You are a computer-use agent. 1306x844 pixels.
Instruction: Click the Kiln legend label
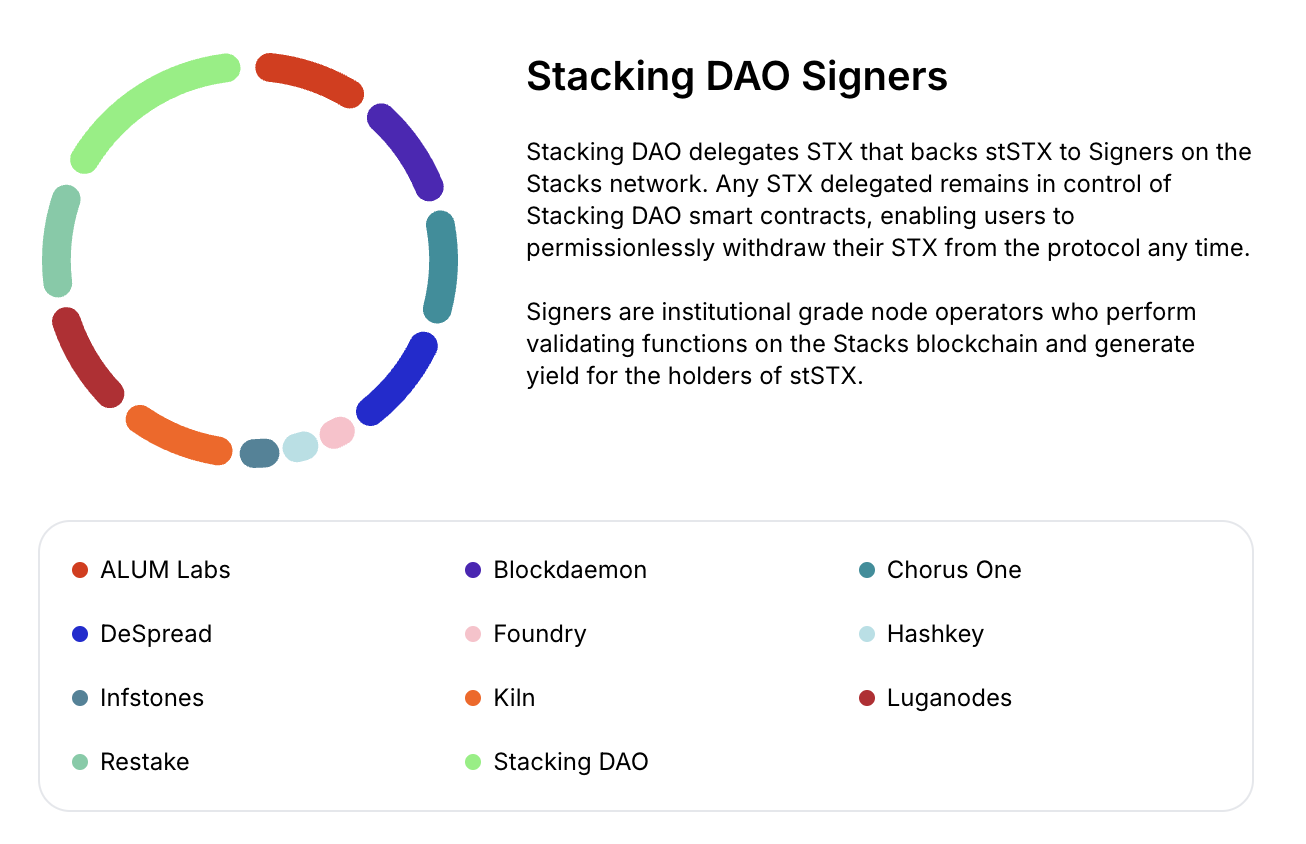tap(514, 698)
